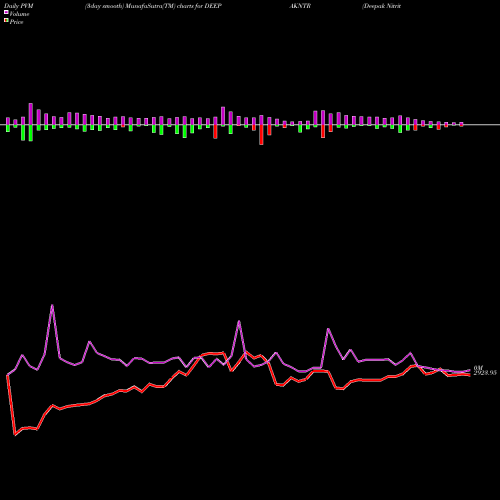Click the '(Deepak Nitrit' company name text

click(381, 6)
